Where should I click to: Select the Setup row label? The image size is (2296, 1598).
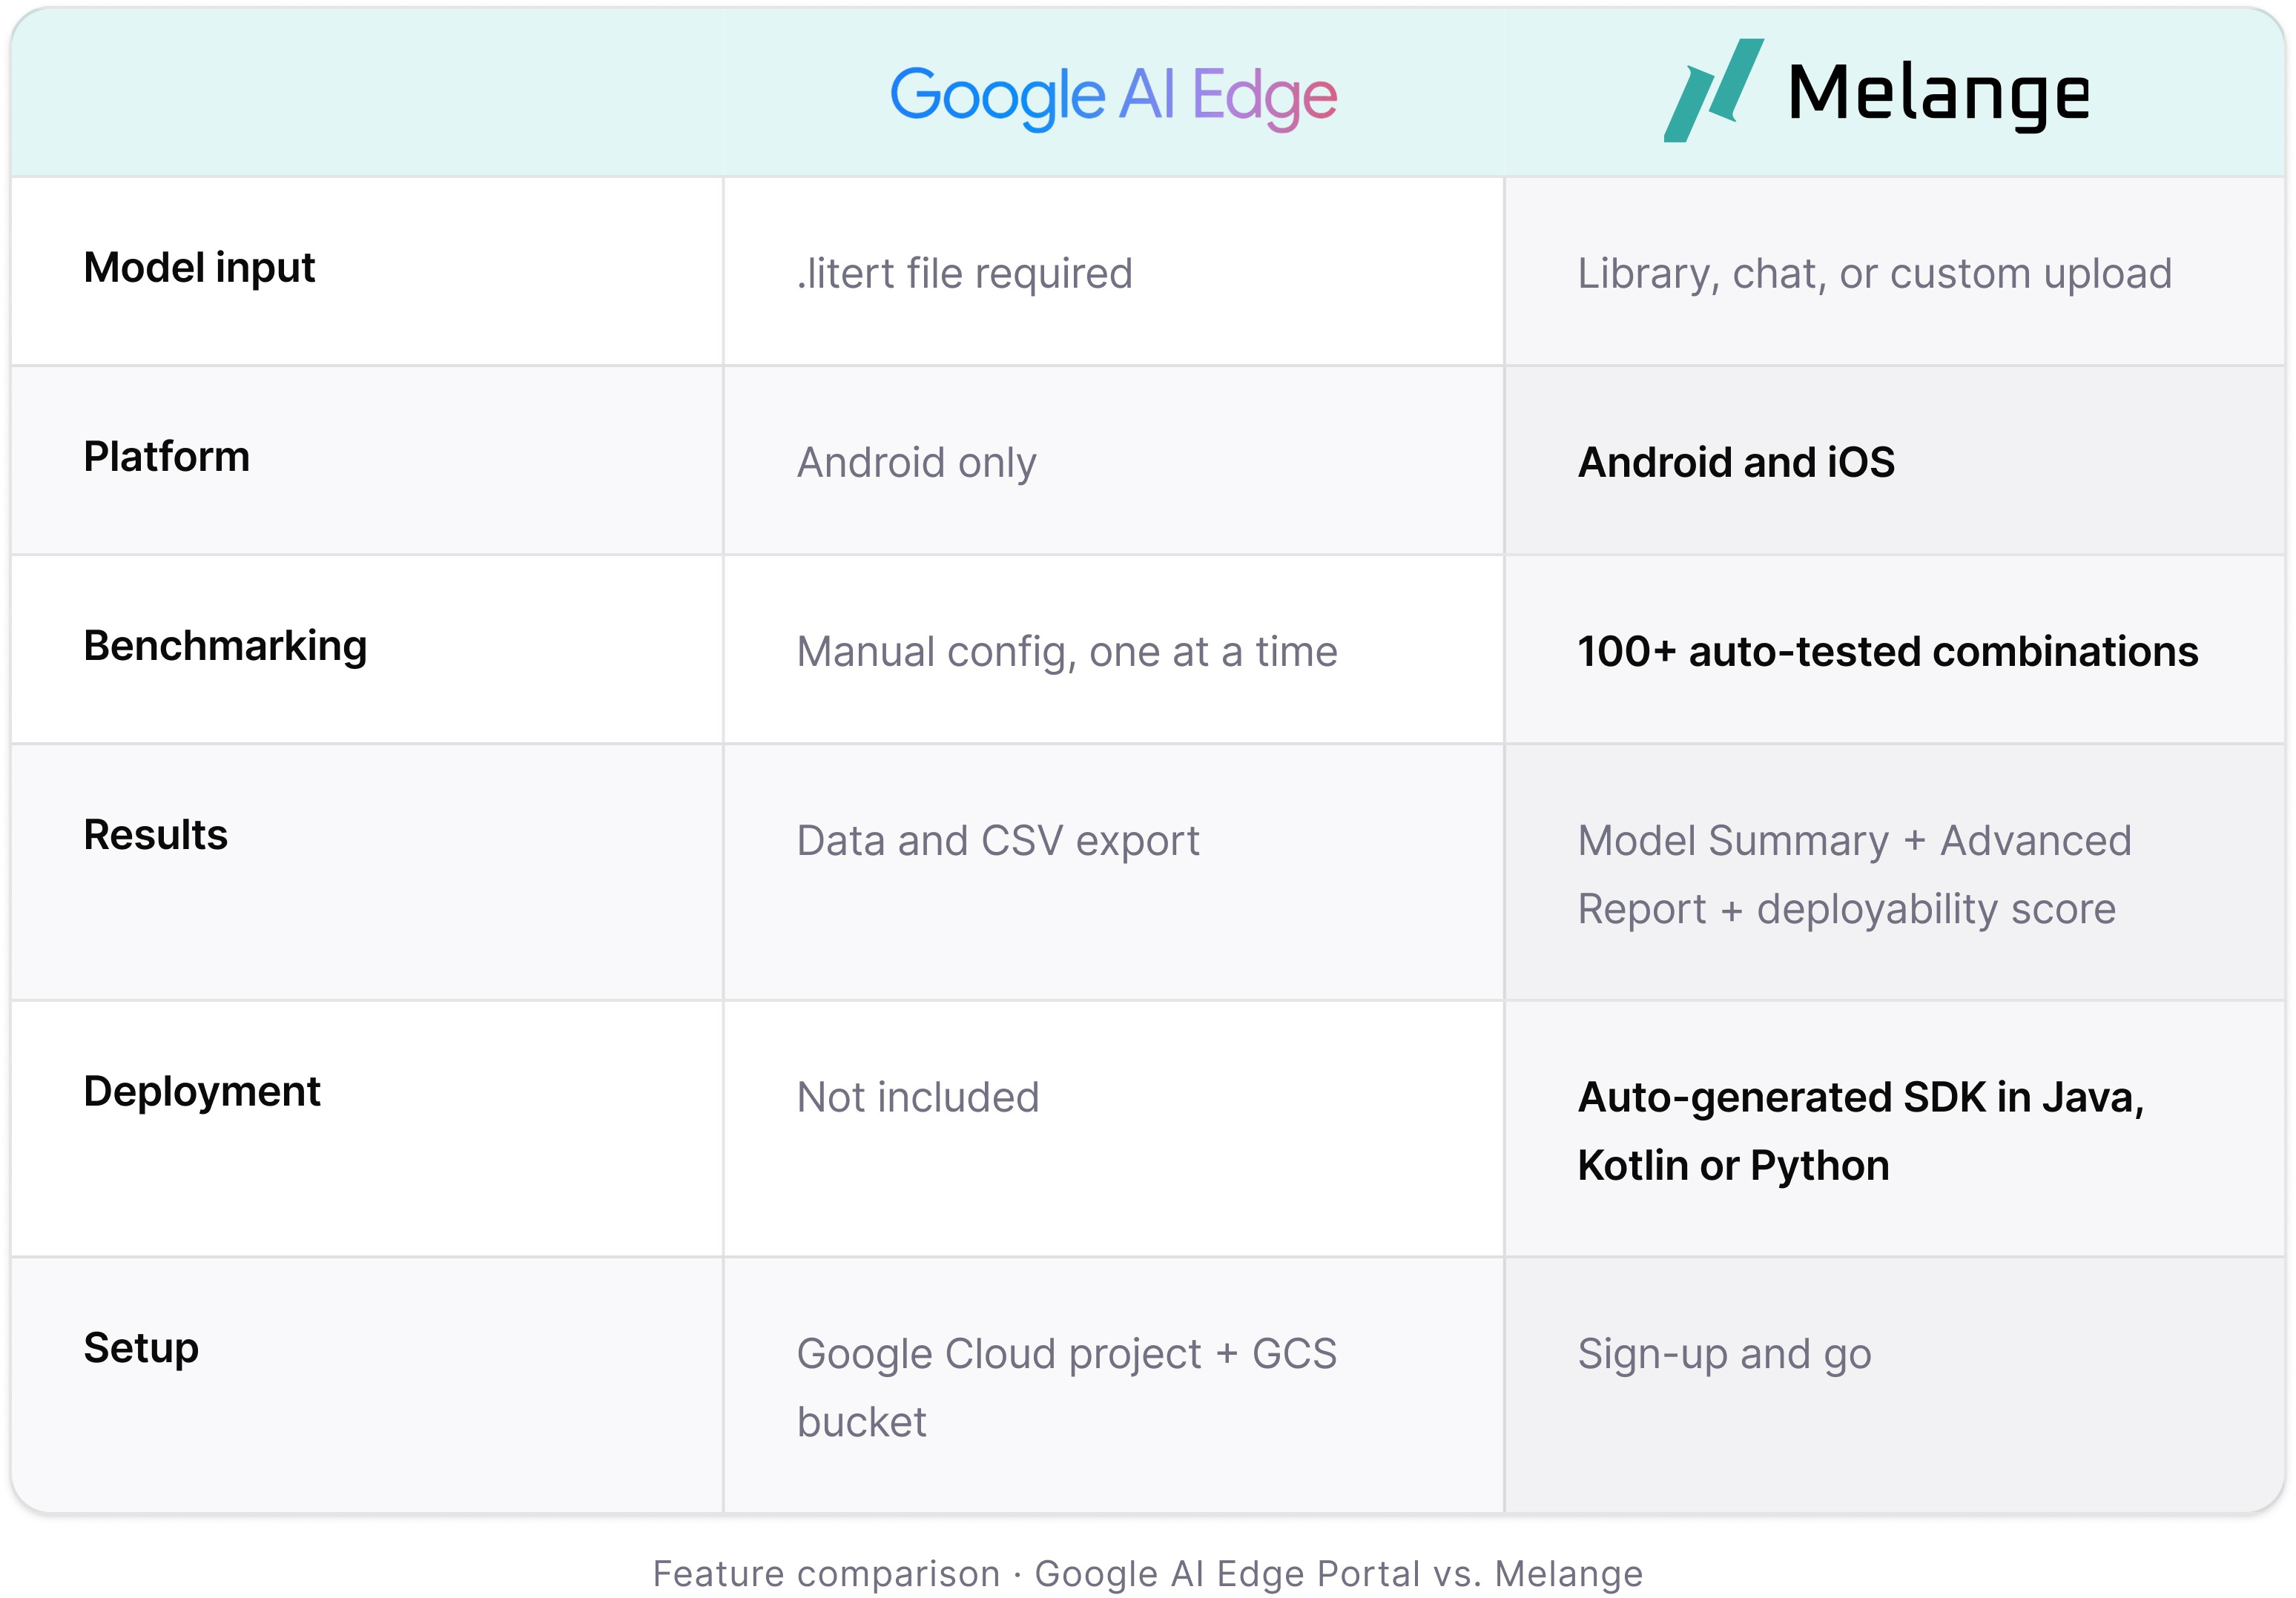(x=141, y=1349)
